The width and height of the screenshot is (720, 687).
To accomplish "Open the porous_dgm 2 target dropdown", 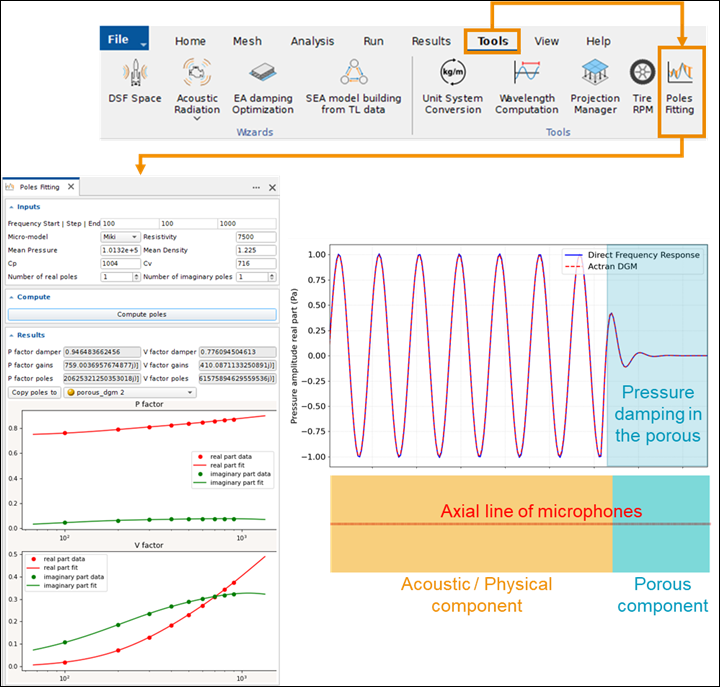I will pos(129,393).
